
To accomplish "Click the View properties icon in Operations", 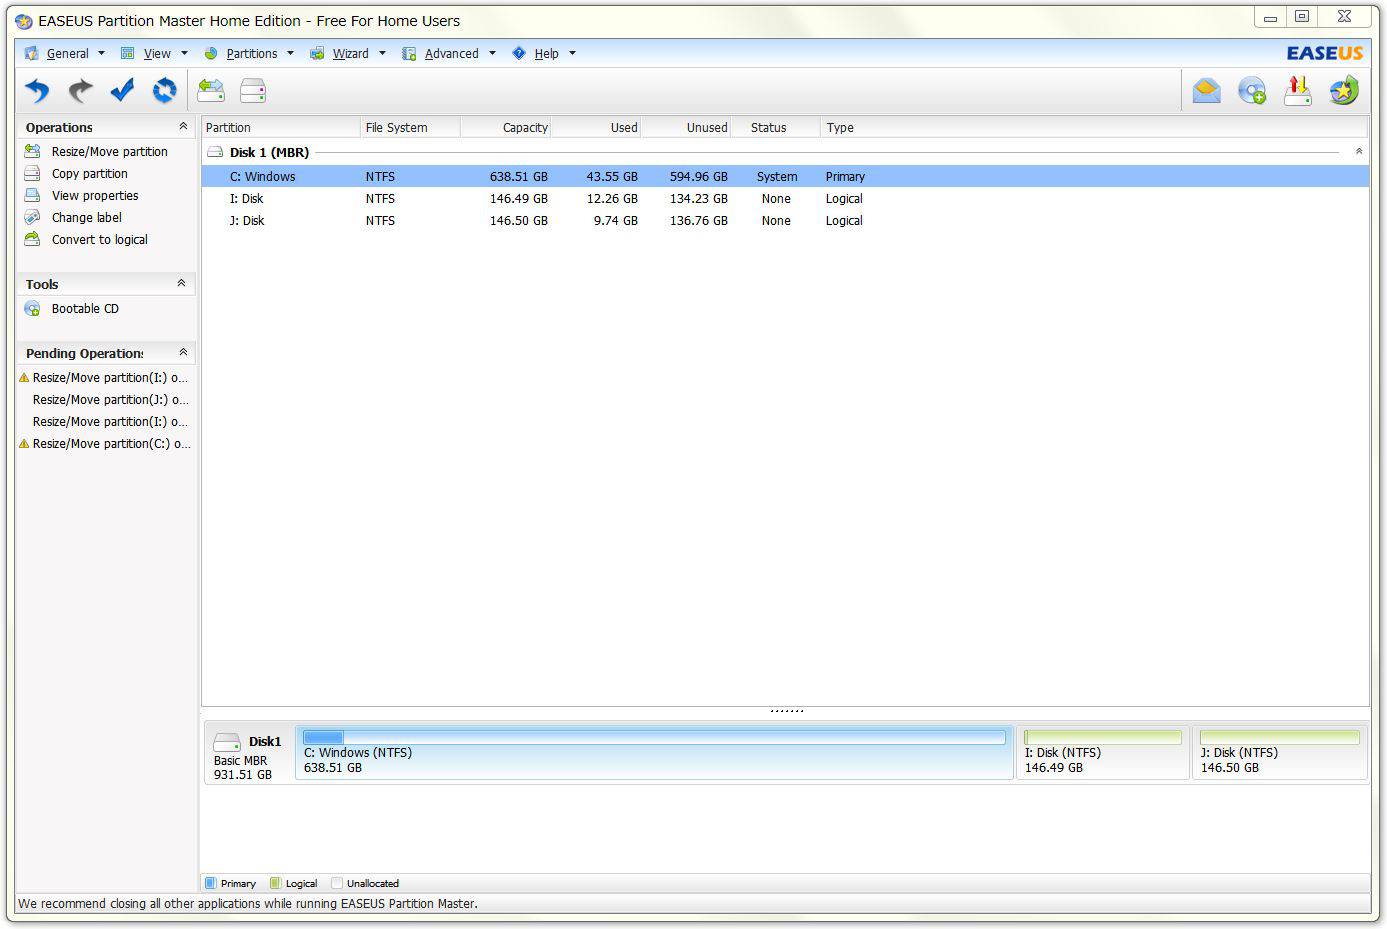I will pyautogui.click(x=32, y=195).
